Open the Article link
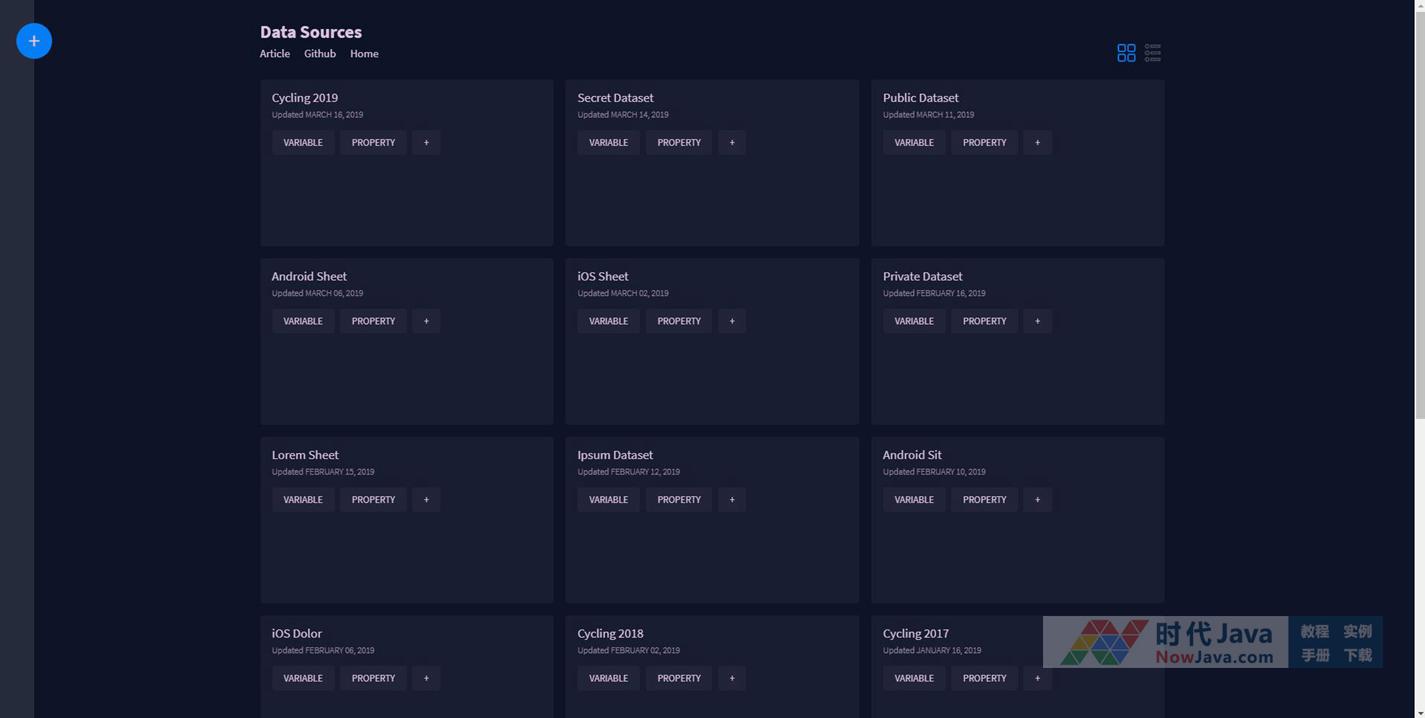The height and width of the screenshot is (718, 1425). pyautogui.click(x=275, y=54)
